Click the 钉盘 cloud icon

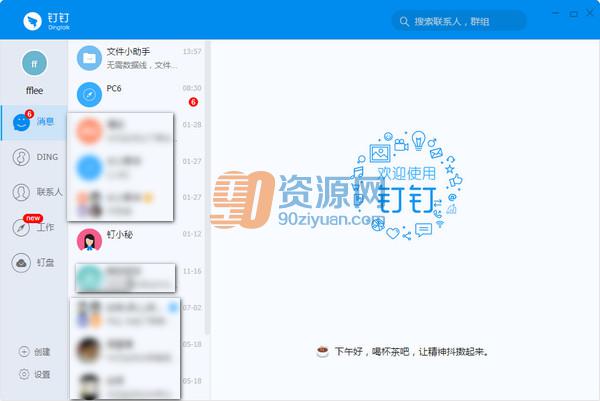click(21, 262)
